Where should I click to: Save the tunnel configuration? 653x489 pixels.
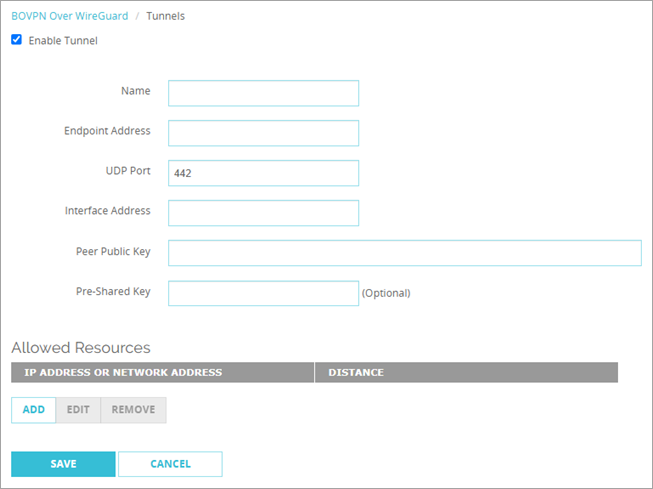pyautogui.click(x=63, y=464)
